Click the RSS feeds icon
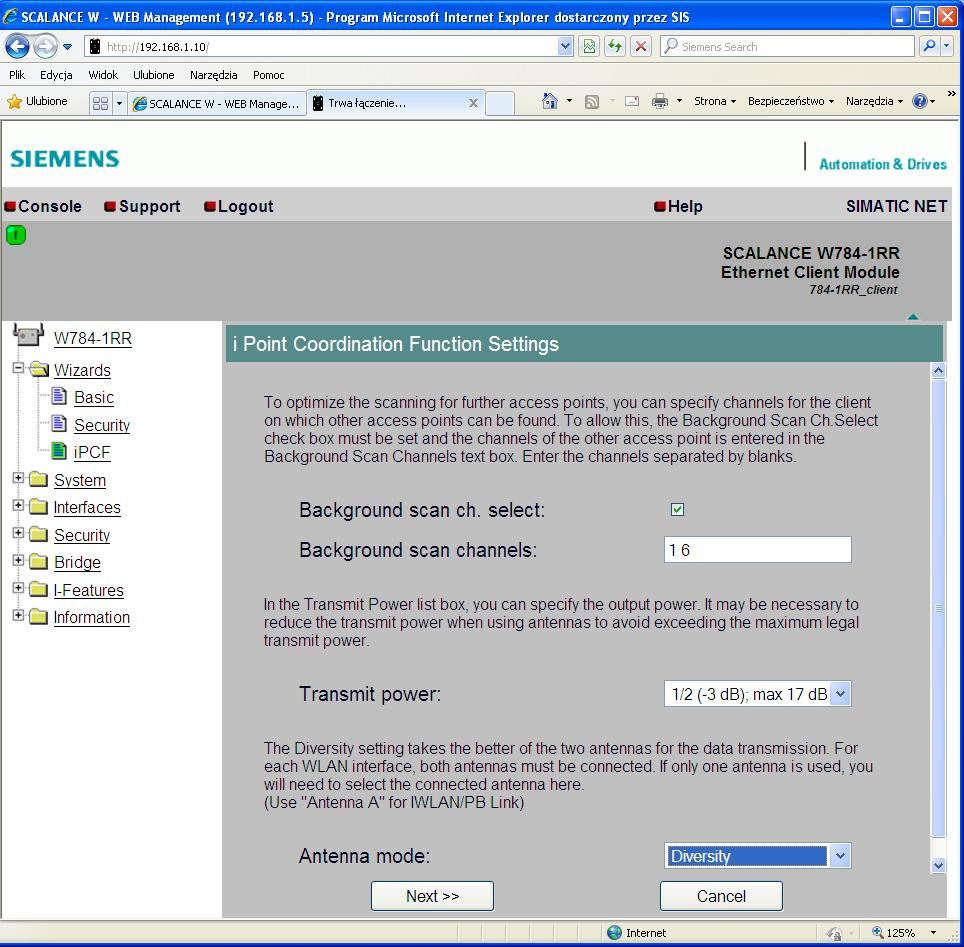964x947 pixels. tap(591, 101)
